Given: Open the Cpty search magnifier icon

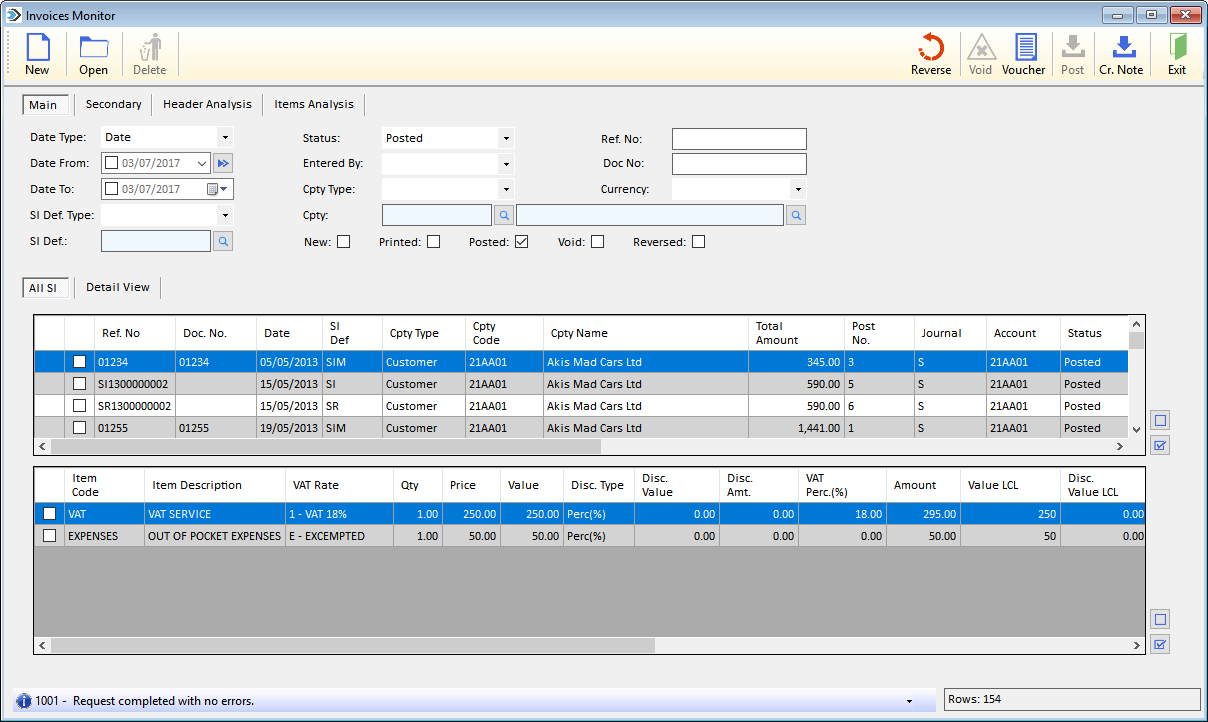Looking at the screenshot, I should pyautogui.click(x=504, y=214).
